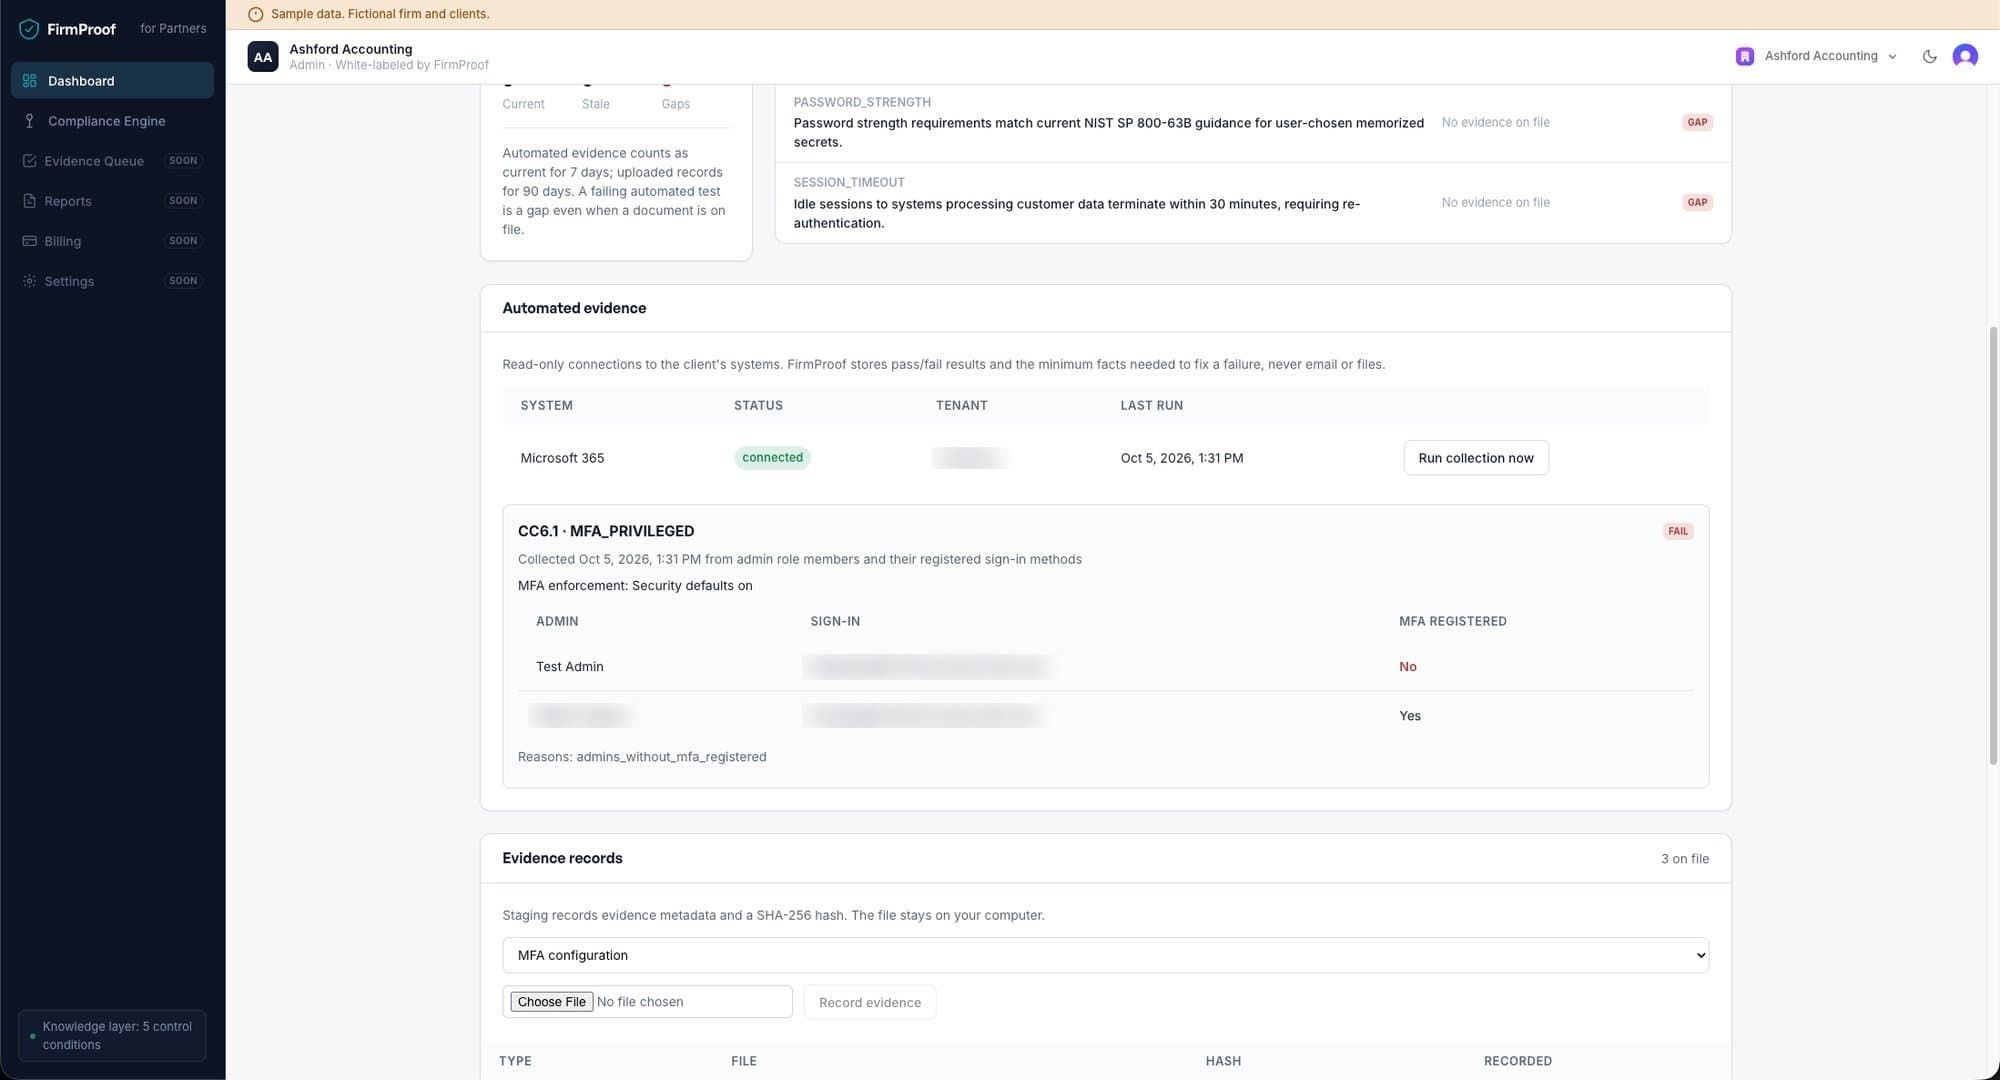Click the Compliance Engine key icon

[29, 121]
